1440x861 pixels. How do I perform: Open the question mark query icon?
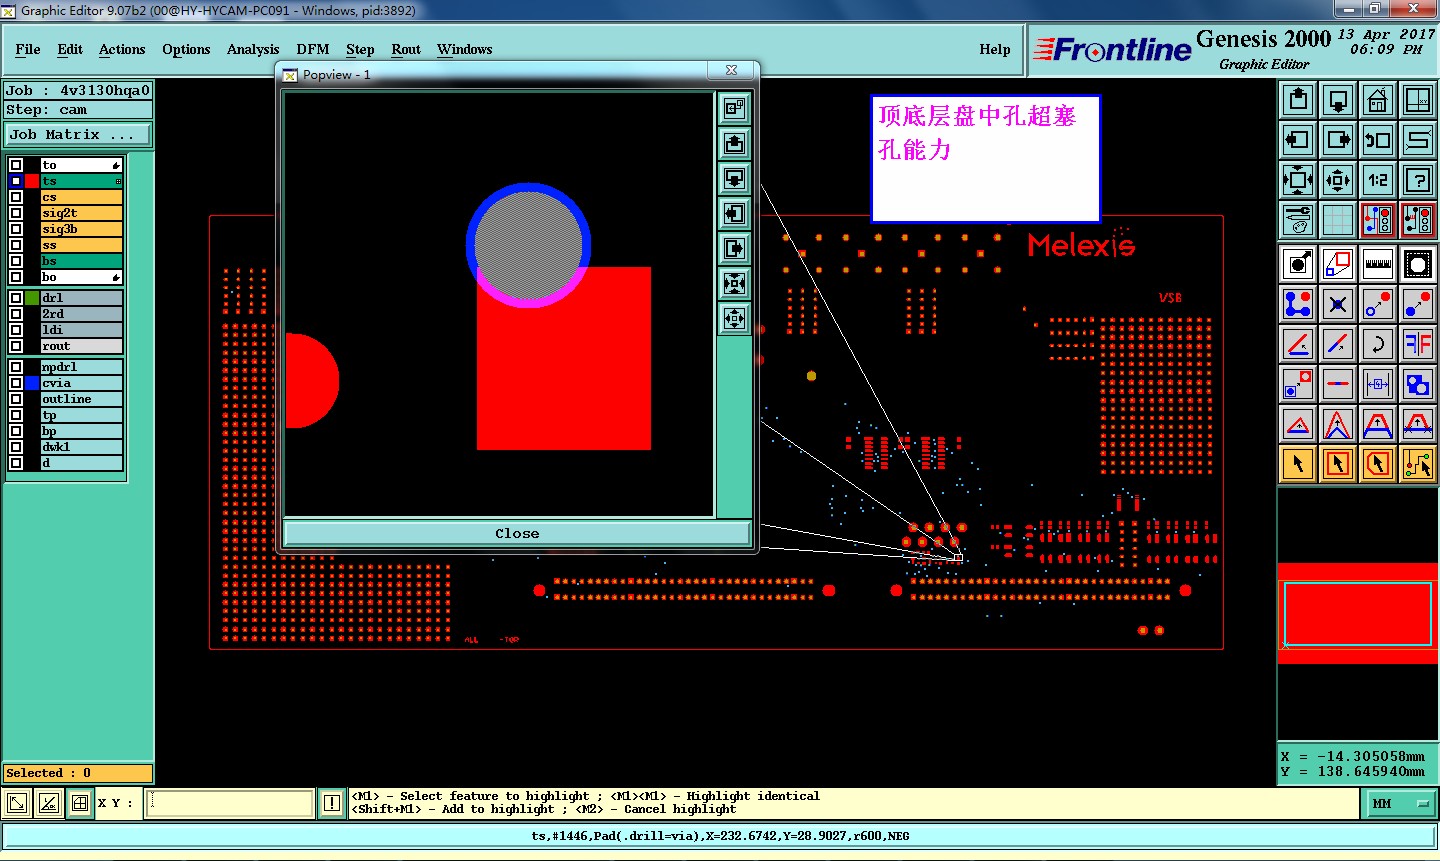click(1418, 180)
